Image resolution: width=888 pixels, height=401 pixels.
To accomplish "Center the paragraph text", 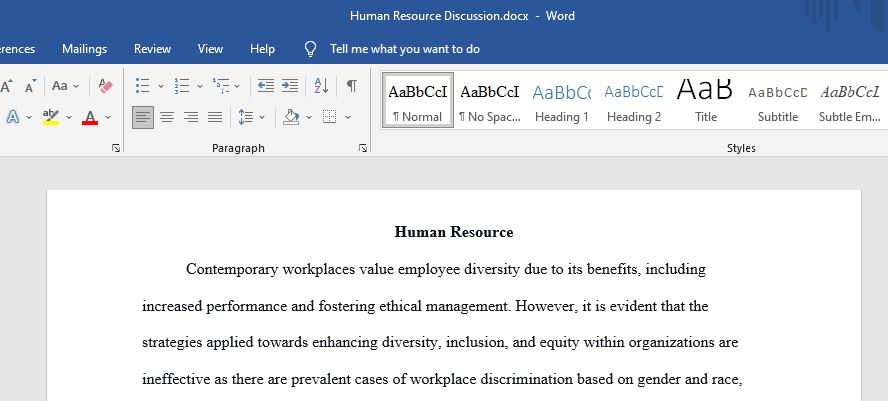I will point(166,117).
